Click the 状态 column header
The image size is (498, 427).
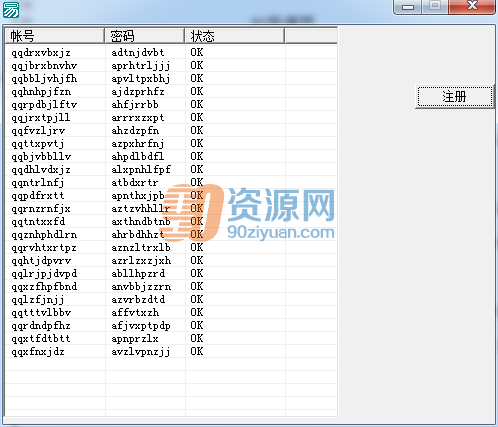(235, 36)
